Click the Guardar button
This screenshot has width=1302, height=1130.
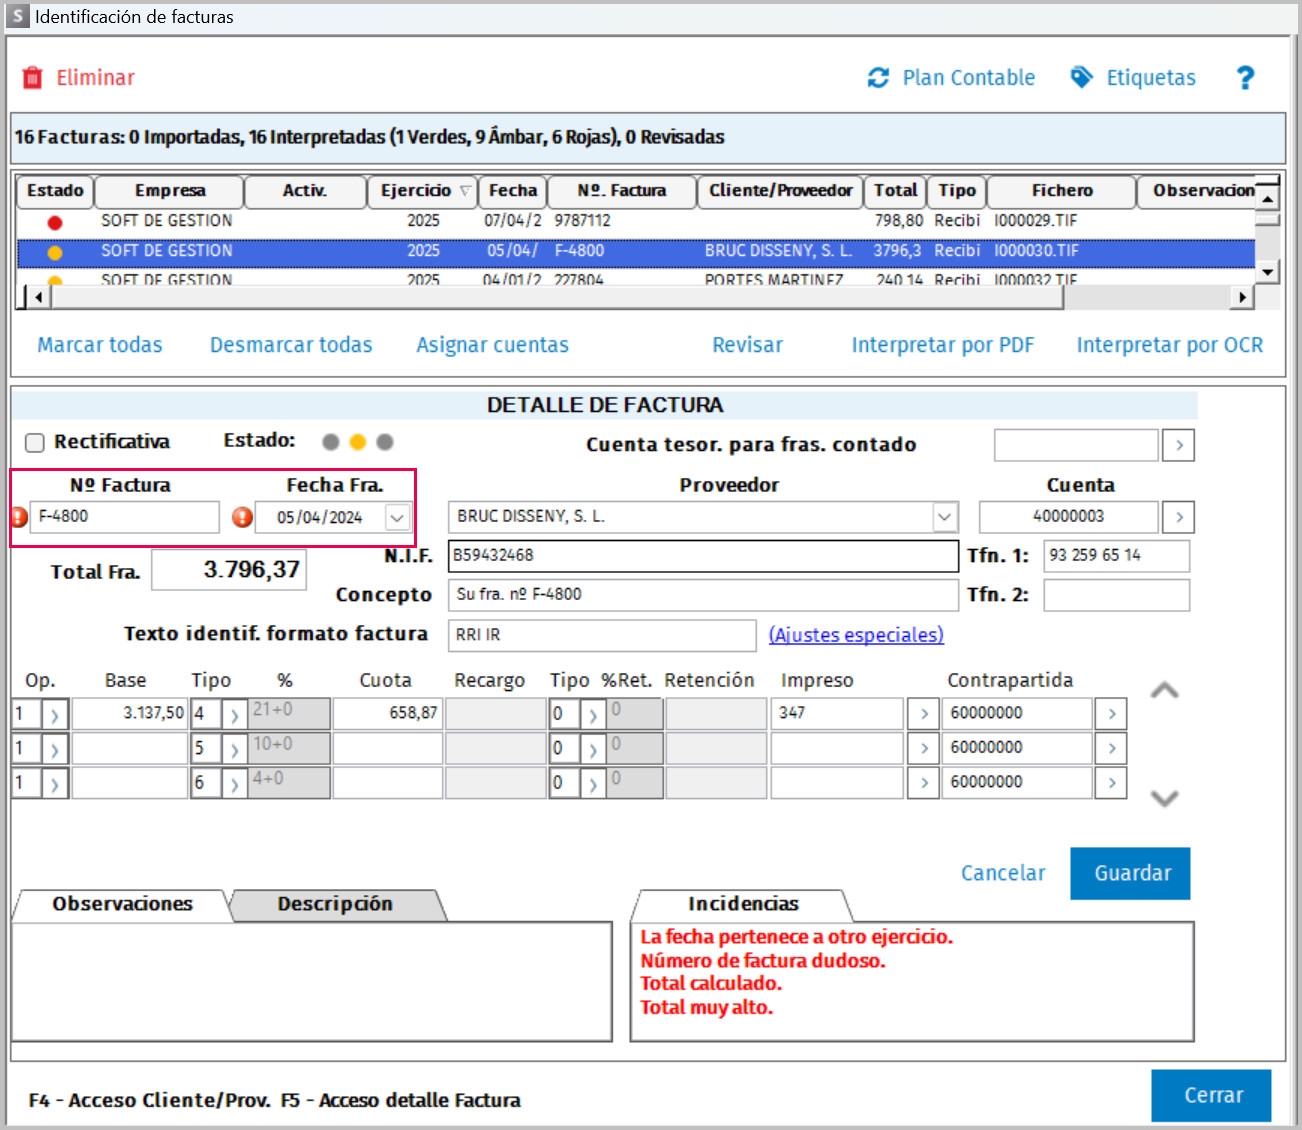pyautogui.click(x=1130, y=874)
